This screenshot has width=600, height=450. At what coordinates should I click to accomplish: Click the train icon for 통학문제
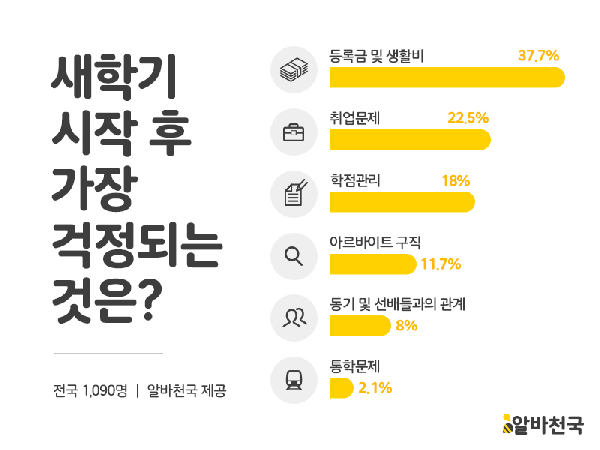coord(294,379)
